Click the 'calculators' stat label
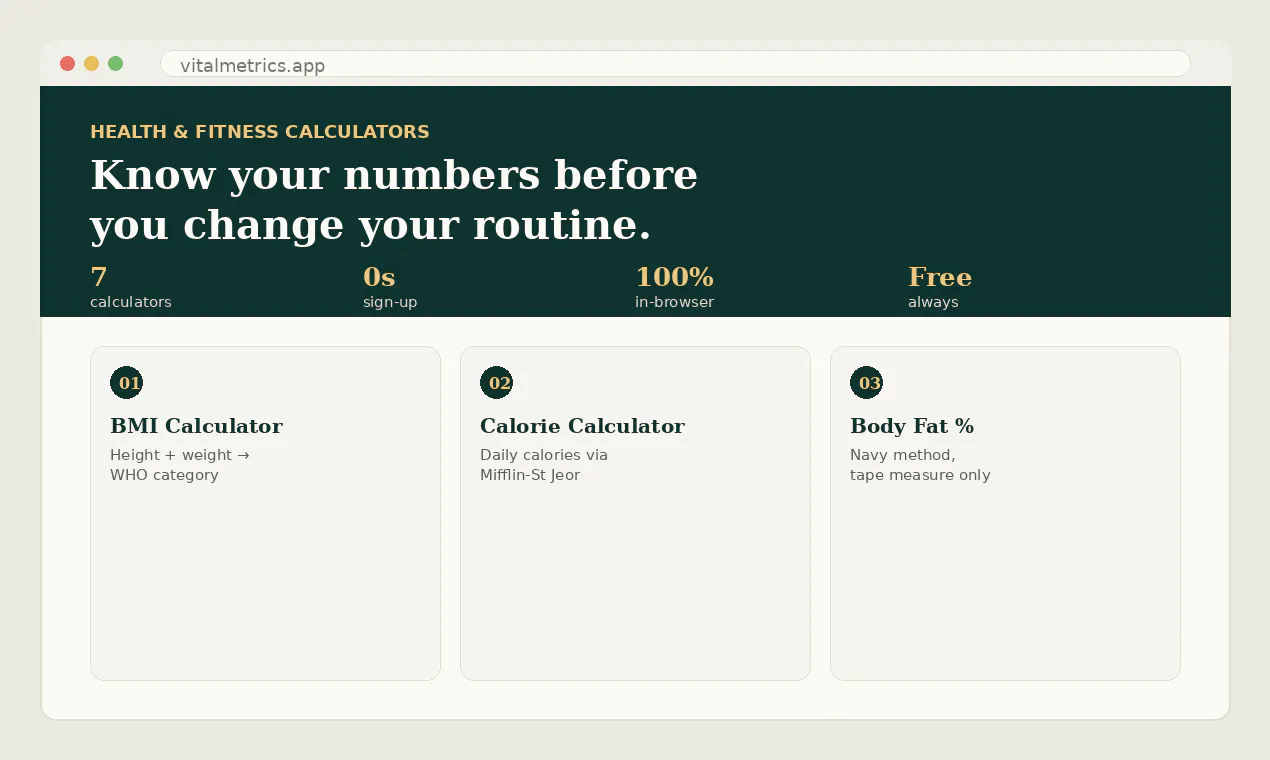Image resolution: width=1270 pixels, height=760 pixels. (131, 302)
